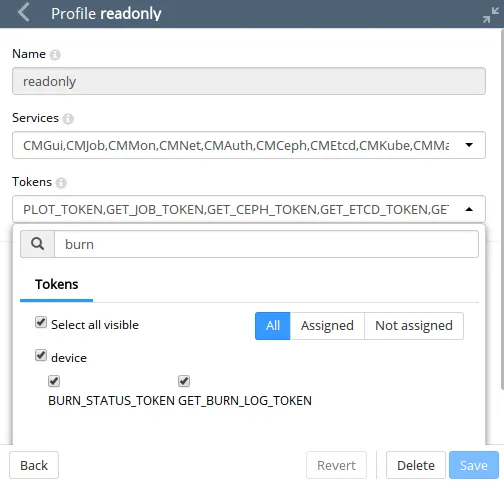Click the magnifier search icon

[x=37, y=244]
